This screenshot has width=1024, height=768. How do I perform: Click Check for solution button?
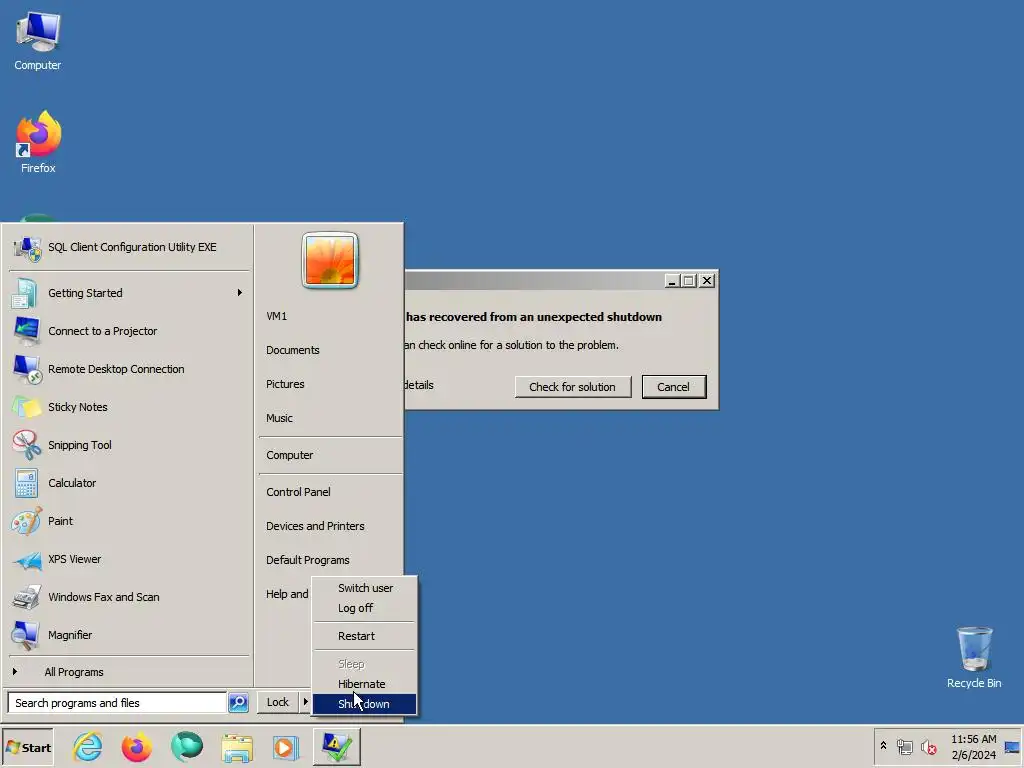pos(572,387)
